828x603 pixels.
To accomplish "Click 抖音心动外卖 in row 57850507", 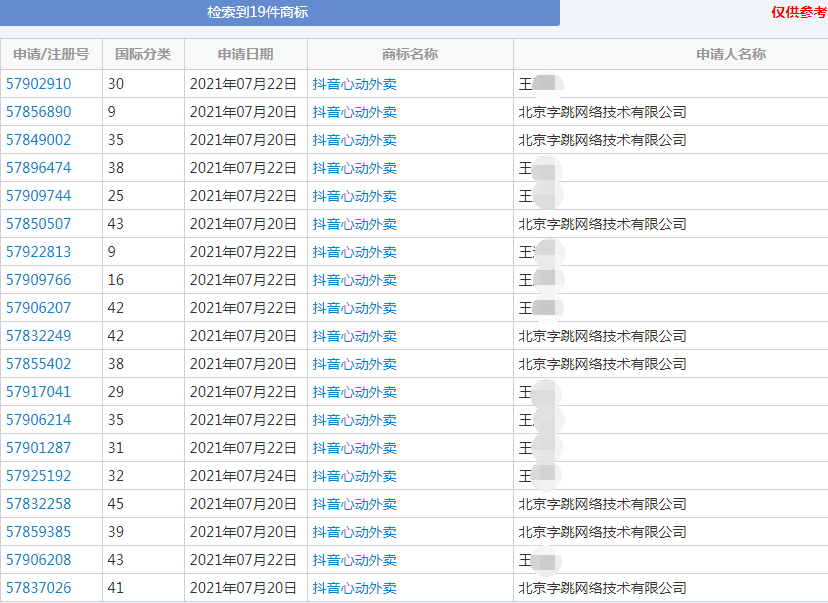I will coord(354,224).
